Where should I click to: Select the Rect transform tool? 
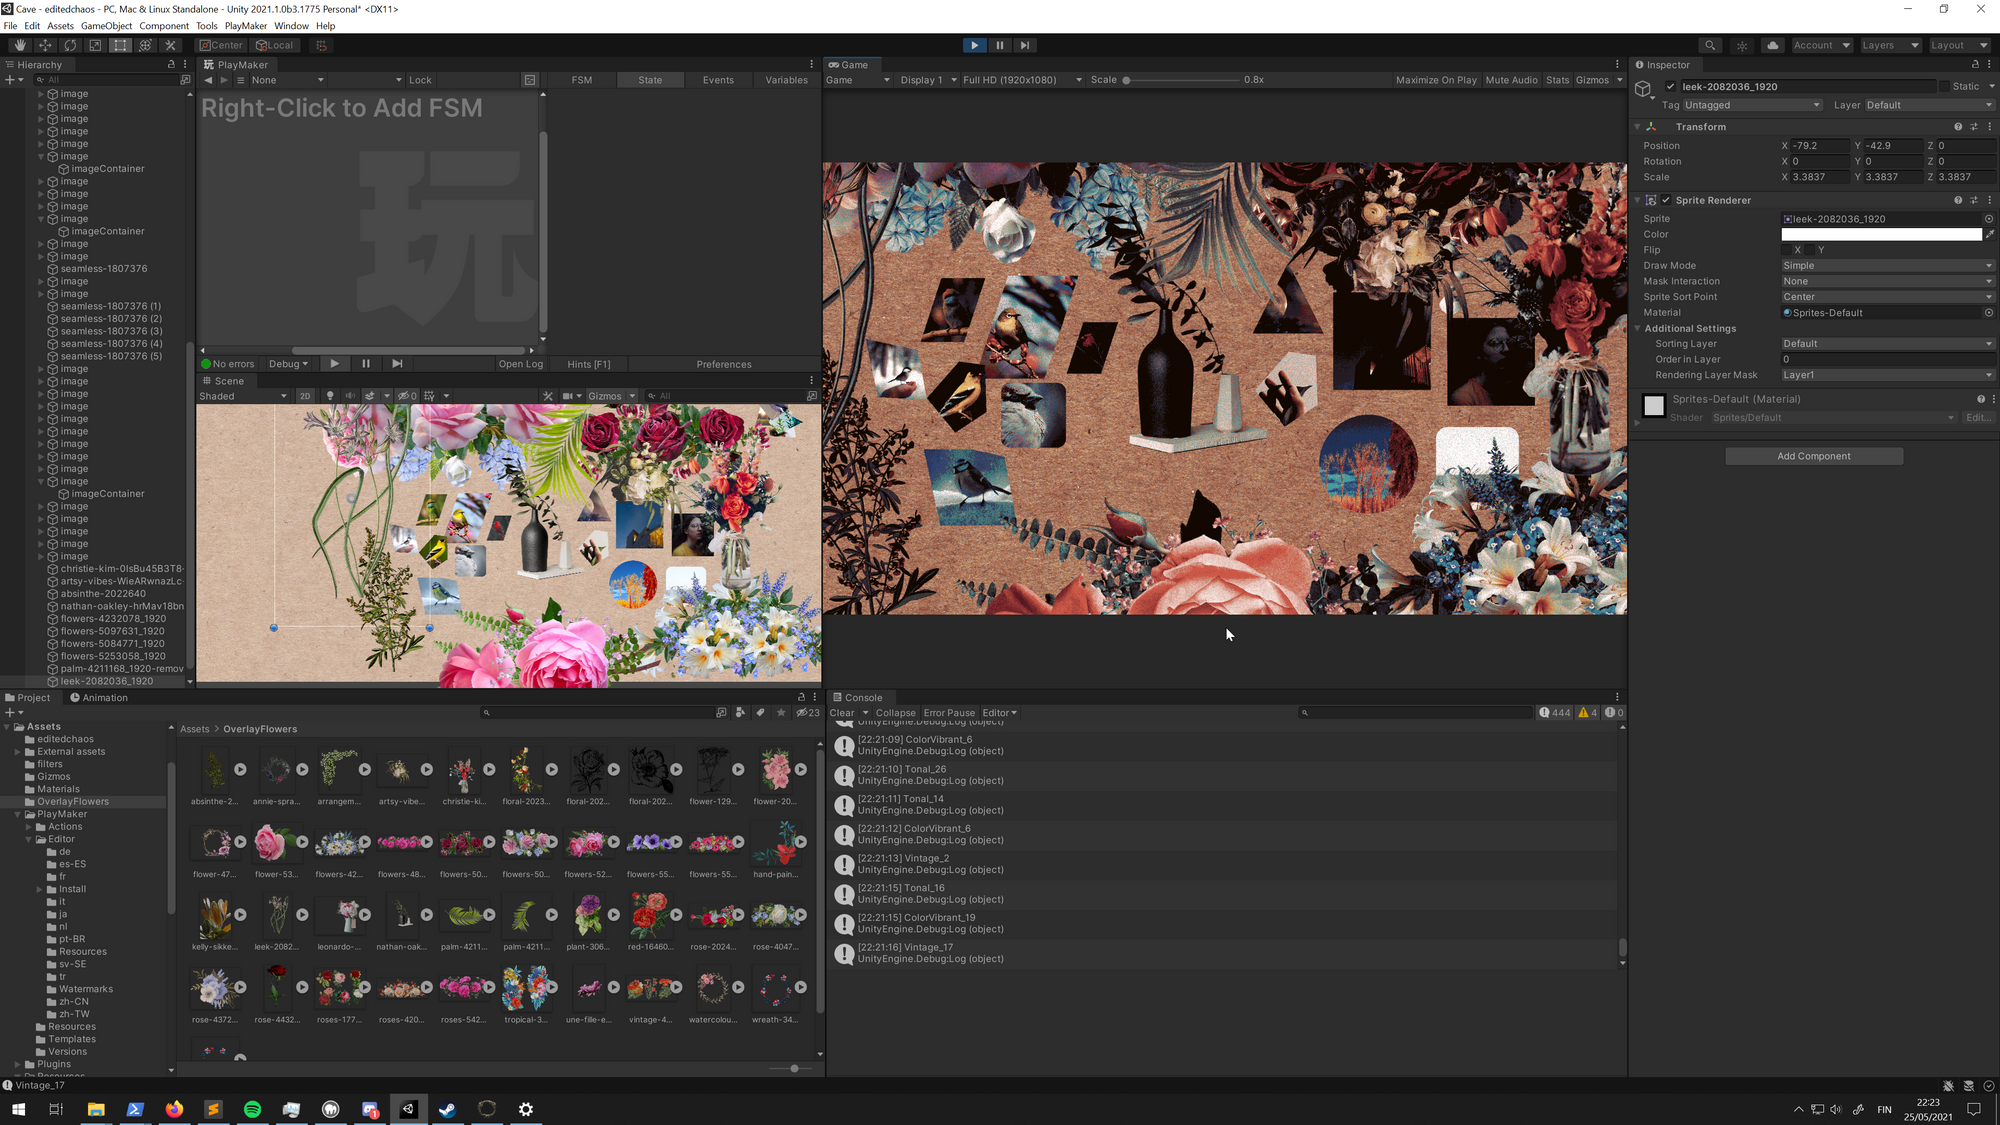120,45
